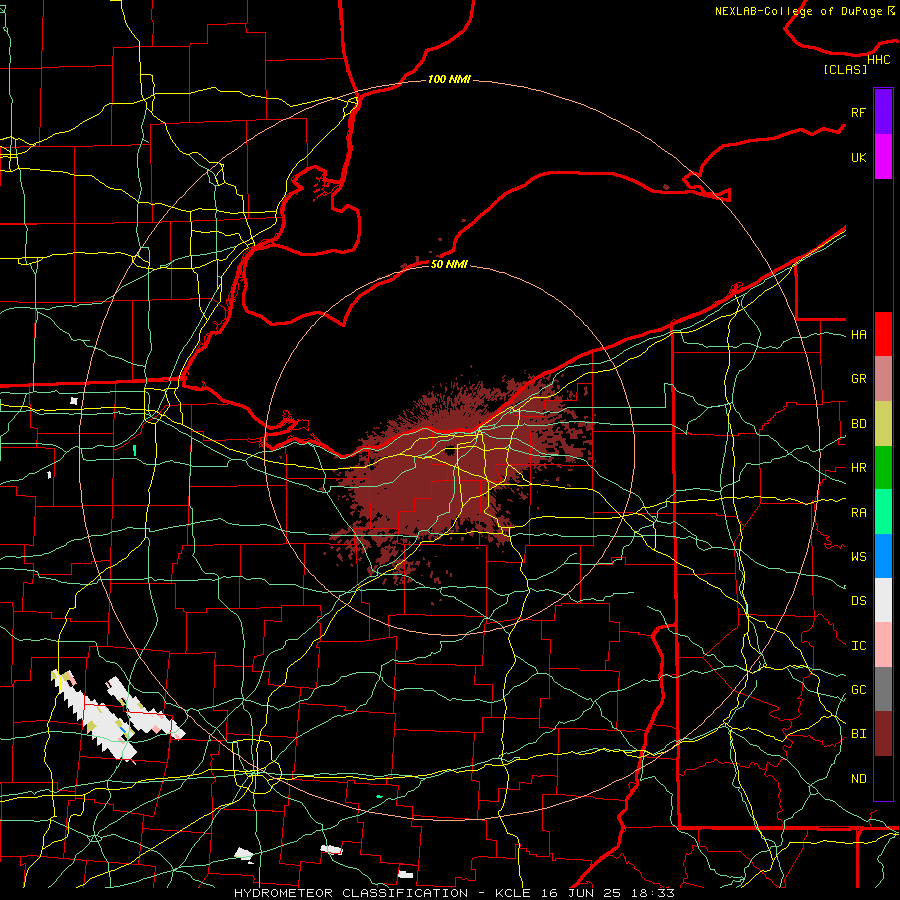The height and width of the screenshot is (900, 900).
Task: Click the HHC product label
Action: tap(878, 60)
